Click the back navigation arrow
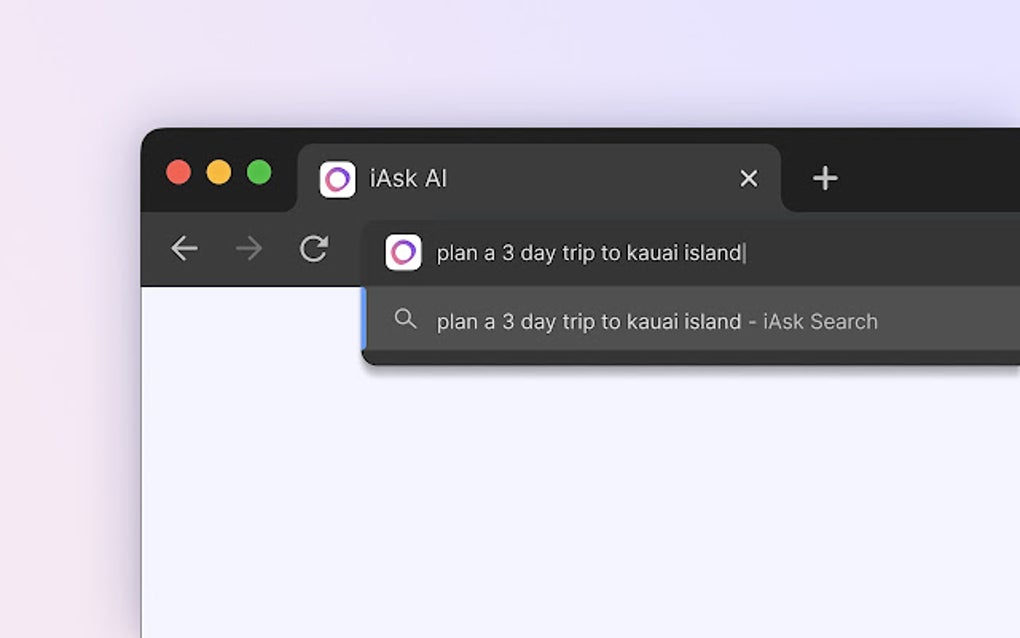 click(x=184, y=249)
